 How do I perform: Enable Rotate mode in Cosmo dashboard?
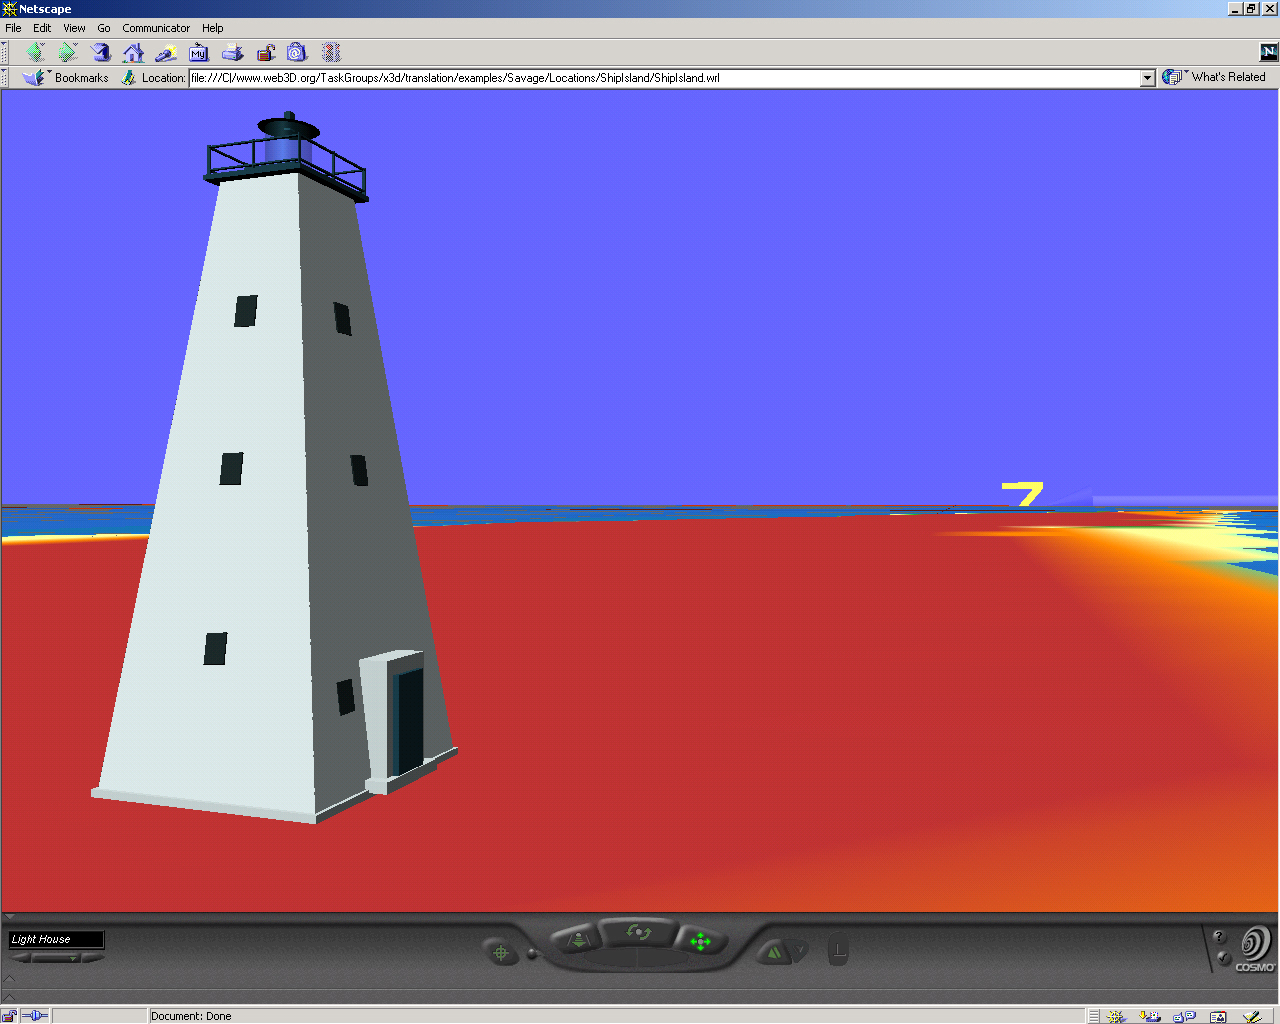[638, 933]
